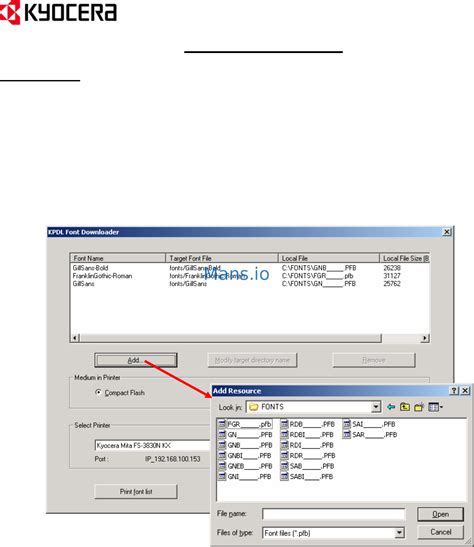Select the FGR_____.pfb font file
The image size is (474, 547).
point(244,424)
